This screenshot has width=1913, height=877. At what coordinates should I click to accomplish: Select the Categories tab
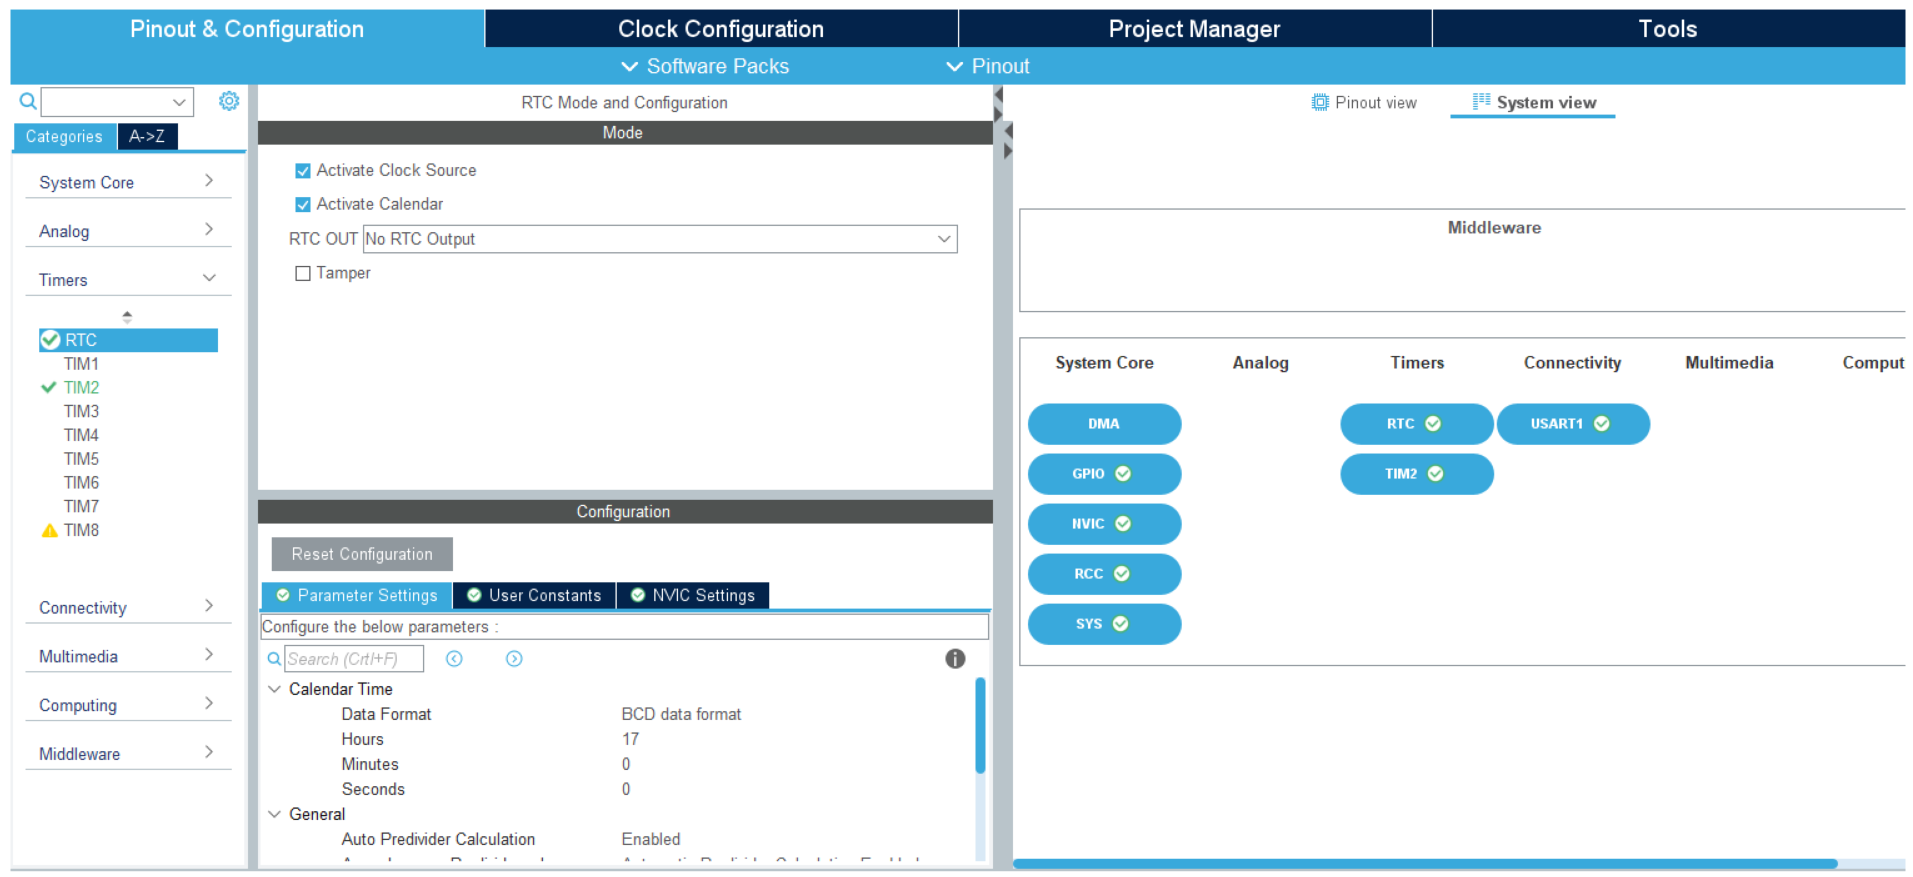click(64, 137)
